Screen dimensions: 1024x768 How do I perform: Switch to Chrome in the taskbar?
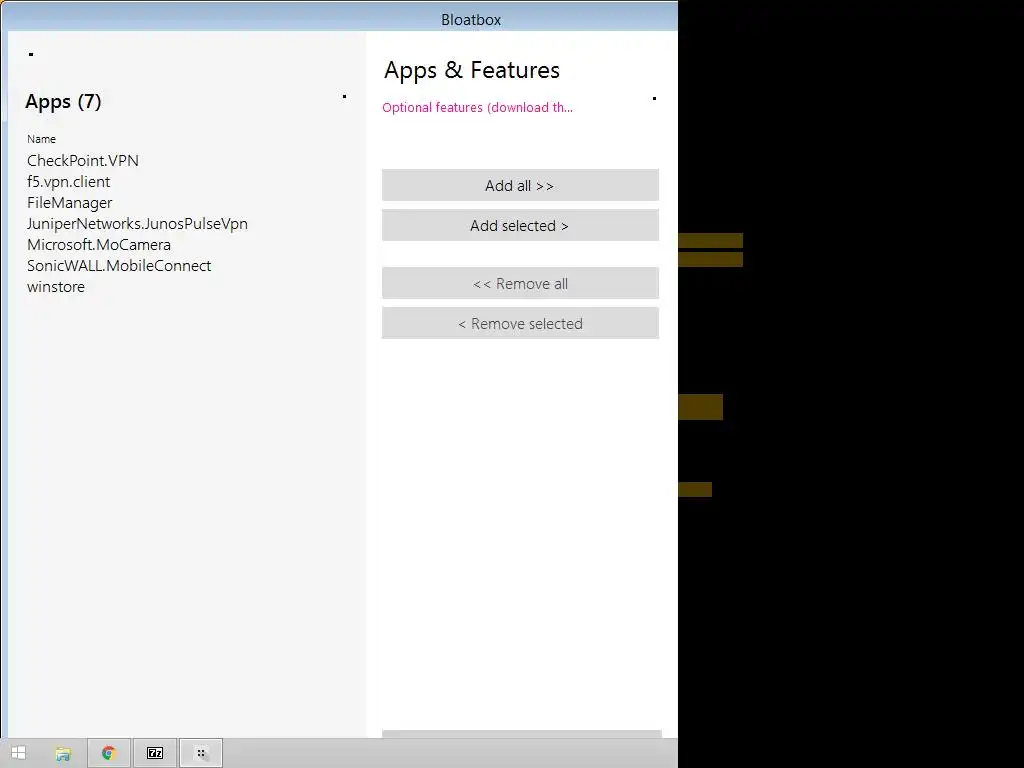tap(109, 753)
